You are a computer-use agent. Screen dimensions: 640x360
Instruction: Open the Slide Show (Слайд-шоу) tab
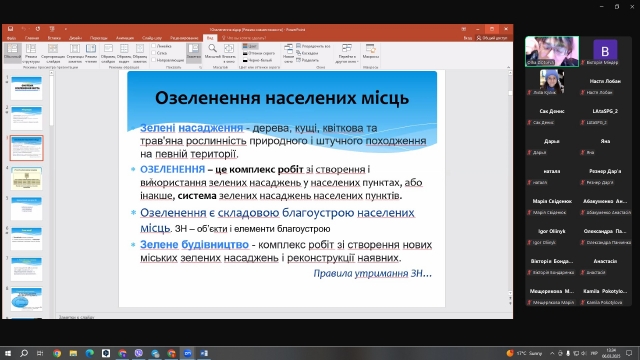tap(152, 38)
